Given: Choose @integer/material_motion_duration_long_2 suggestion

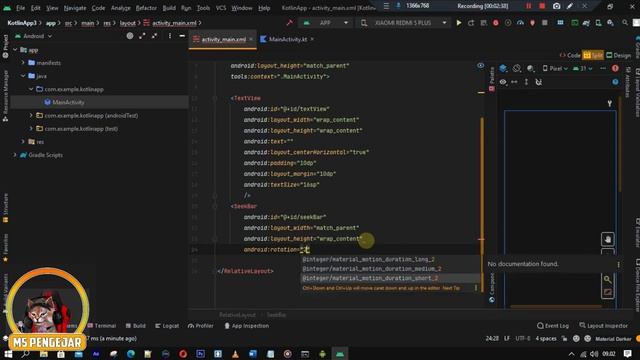Looking at the screenshot, I should (391, 259).
